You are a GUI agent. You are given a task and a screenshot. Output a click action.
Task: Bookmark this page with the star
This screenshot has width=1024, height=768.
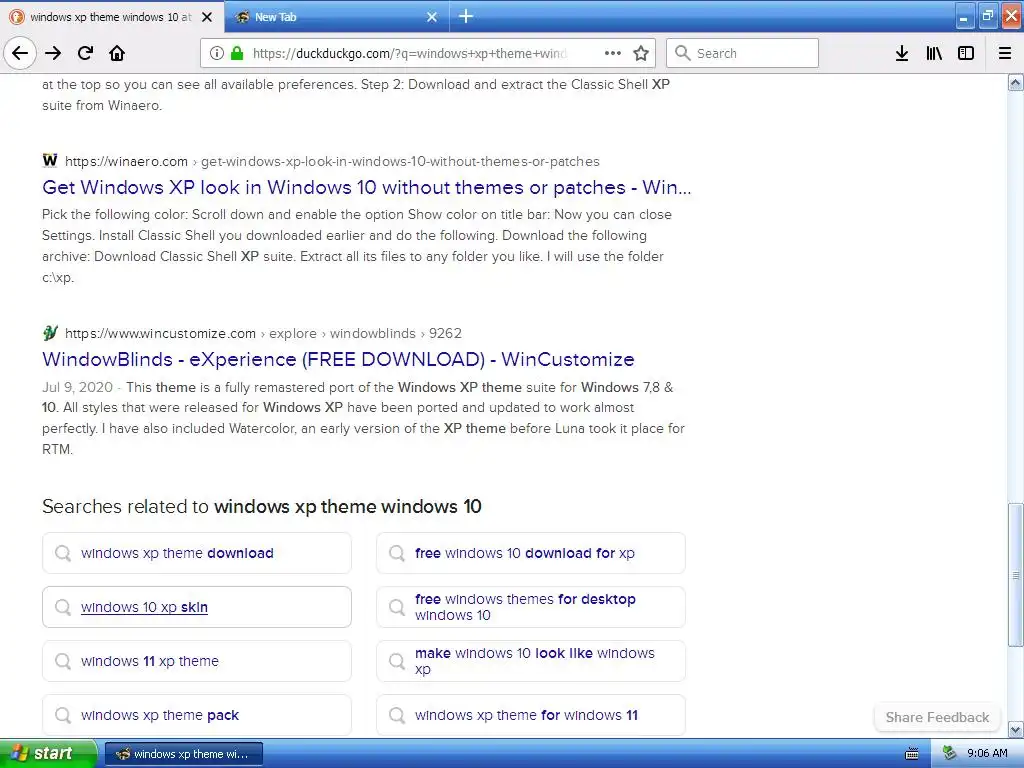641,53
